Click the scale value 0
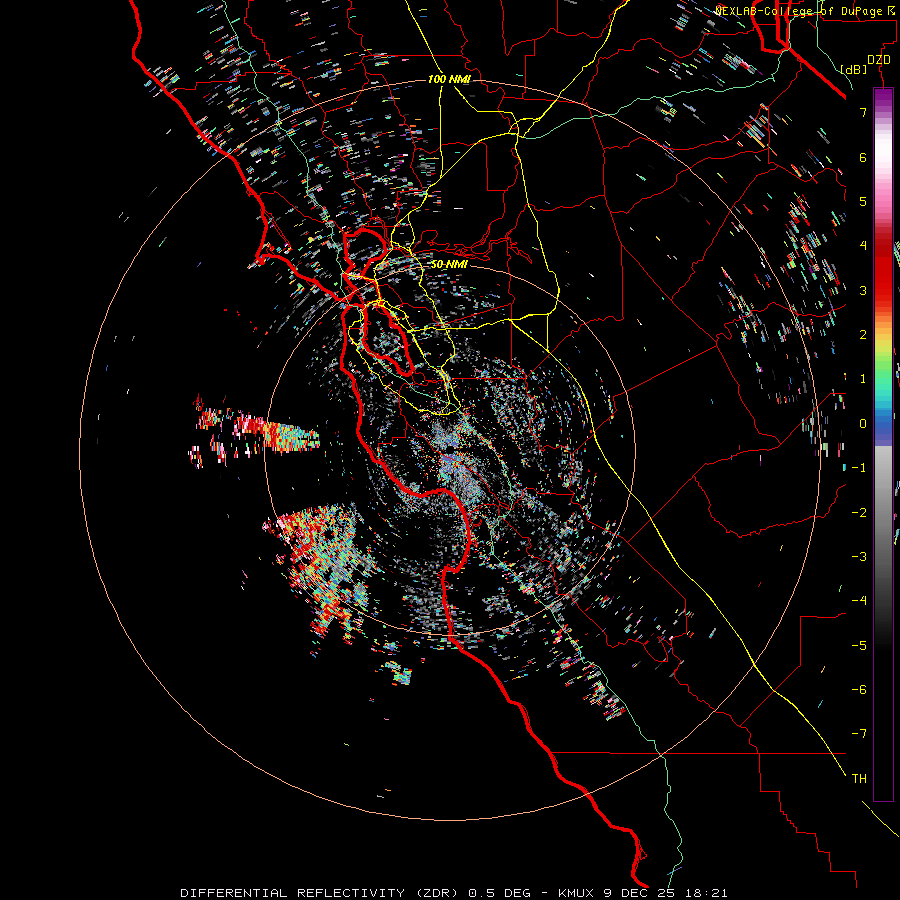This screenshot has height=900, width=900. 863,424
